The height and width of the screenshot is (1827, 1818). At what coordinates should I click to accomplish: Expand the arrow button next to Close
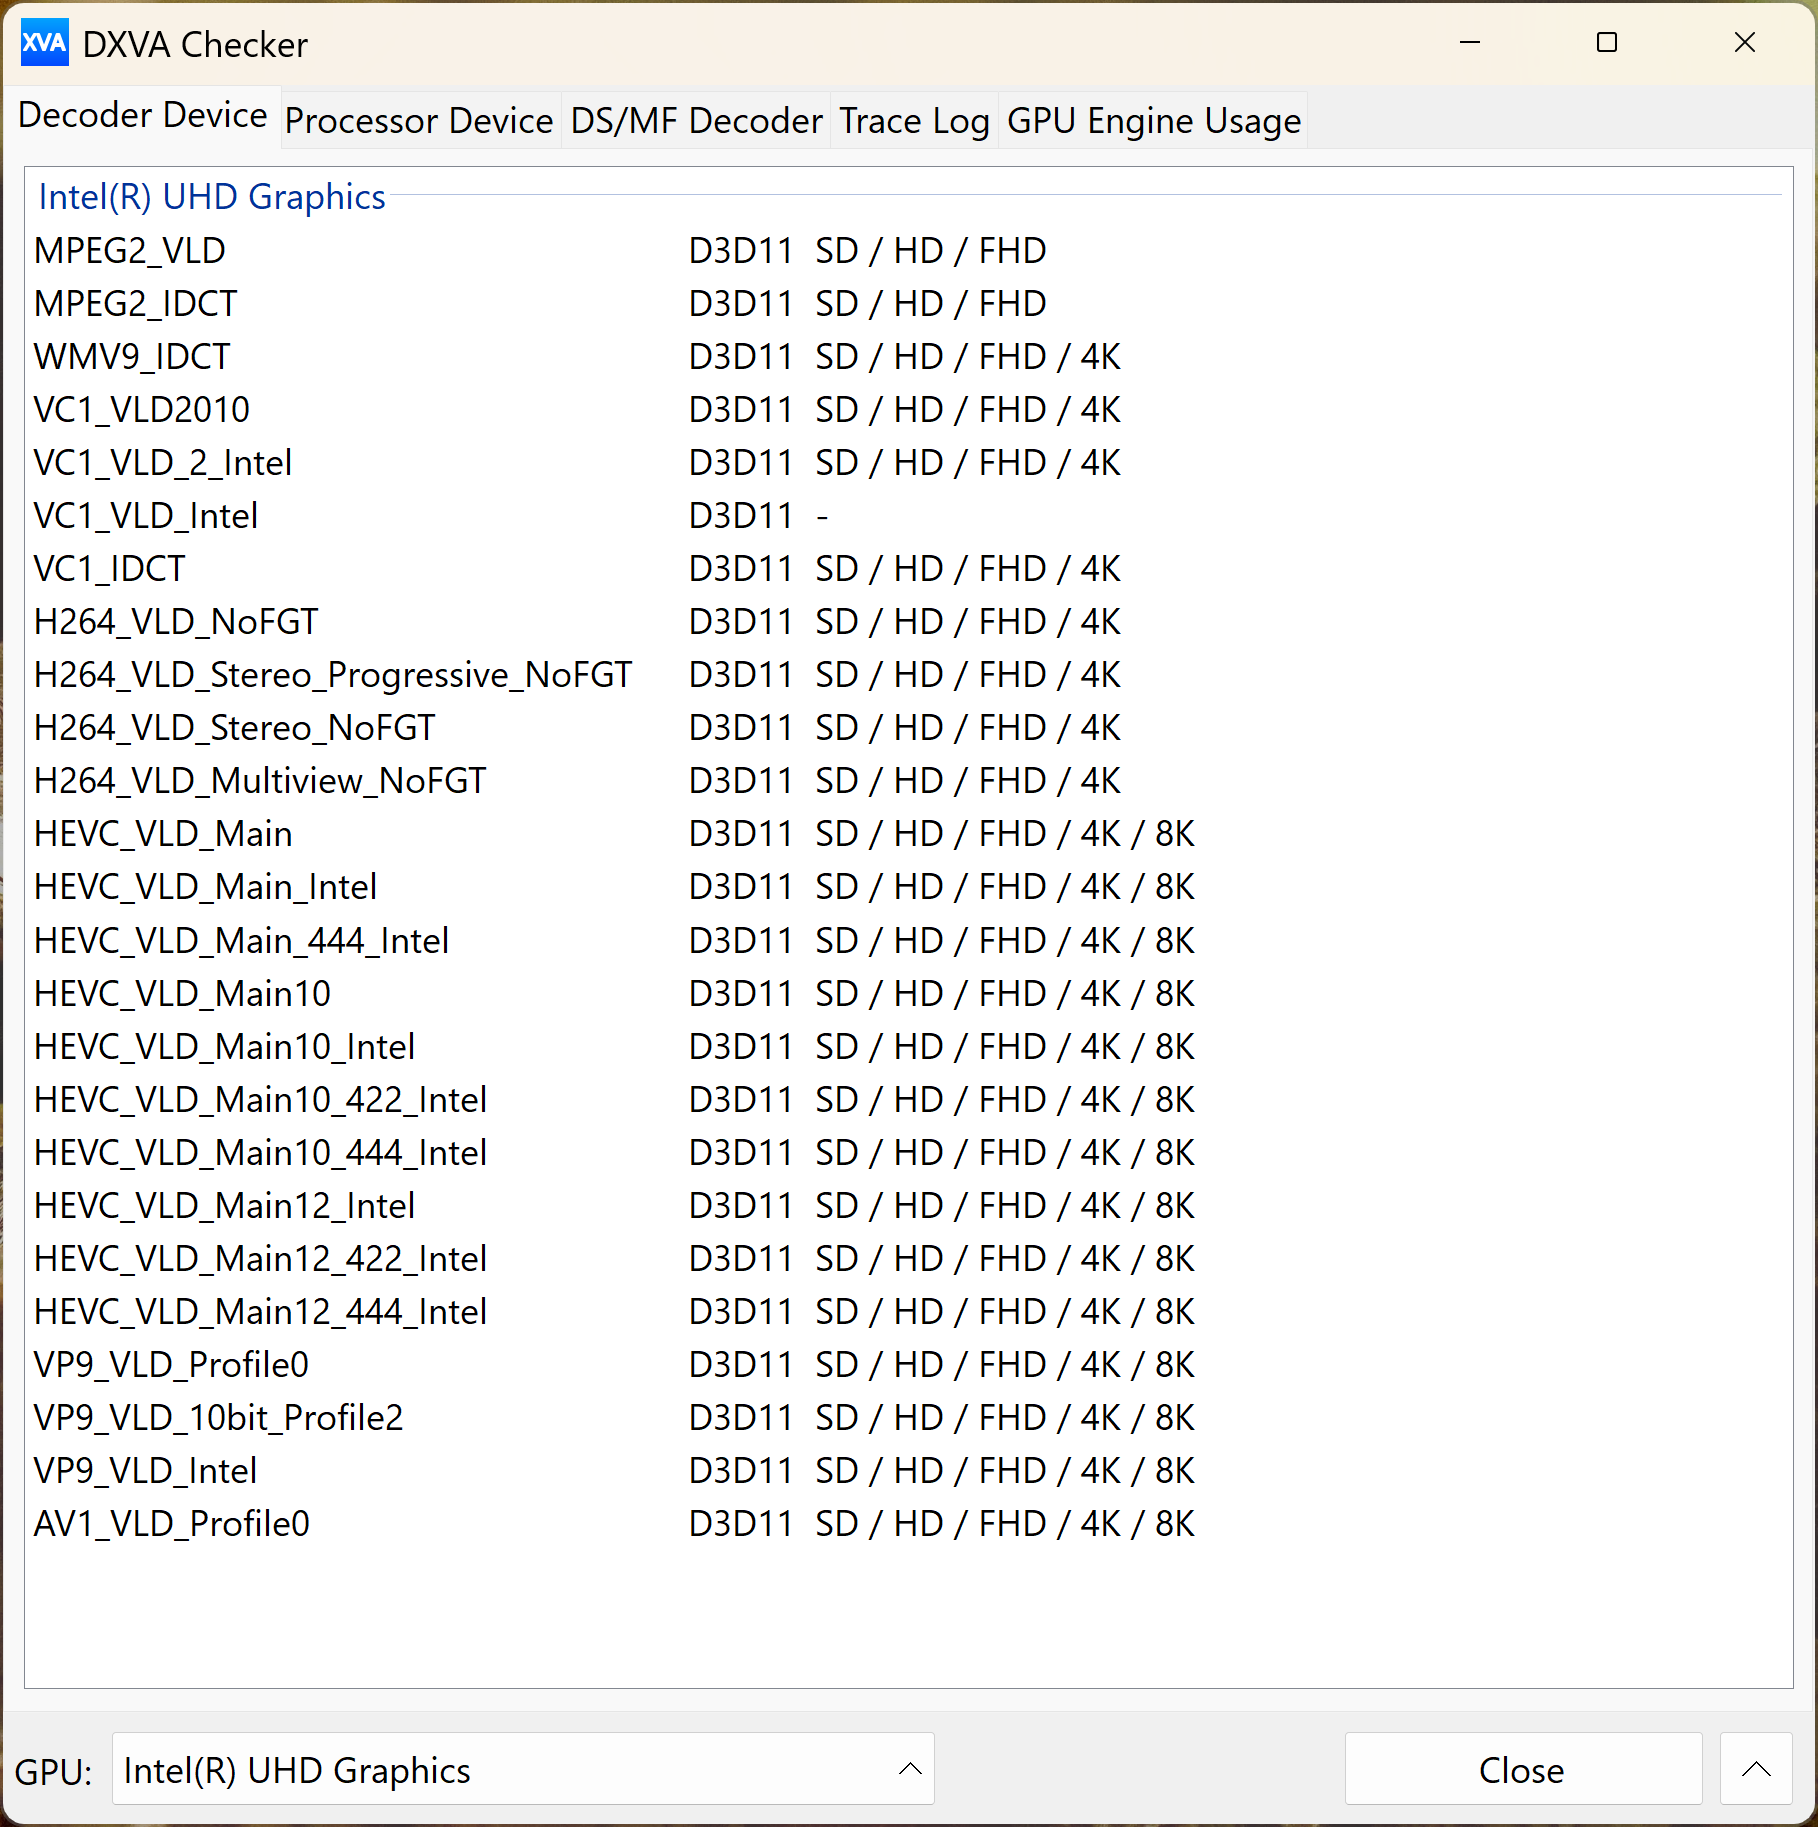pos(1755,1769)
